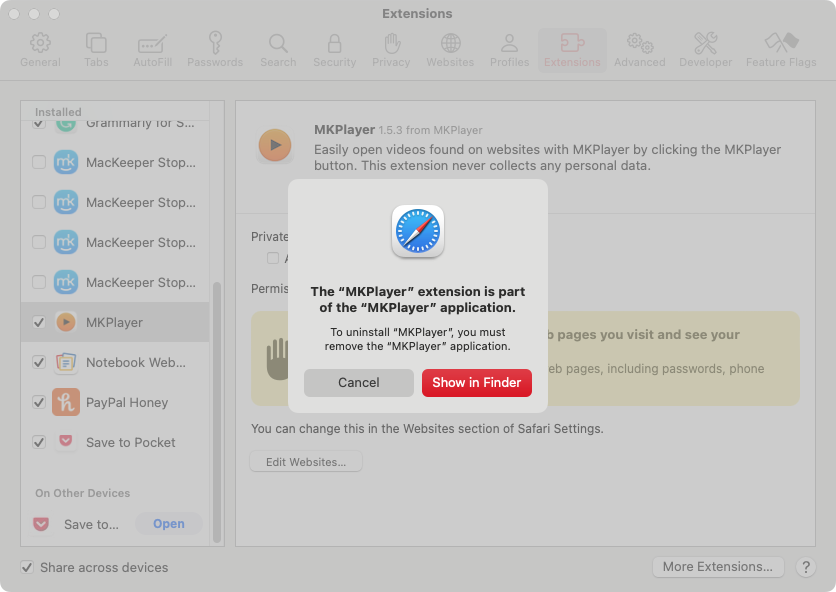The height and width of the screenshot is (592, 836).
Task: Open the Feature Flags icon tab
Action: pos(781,50)
